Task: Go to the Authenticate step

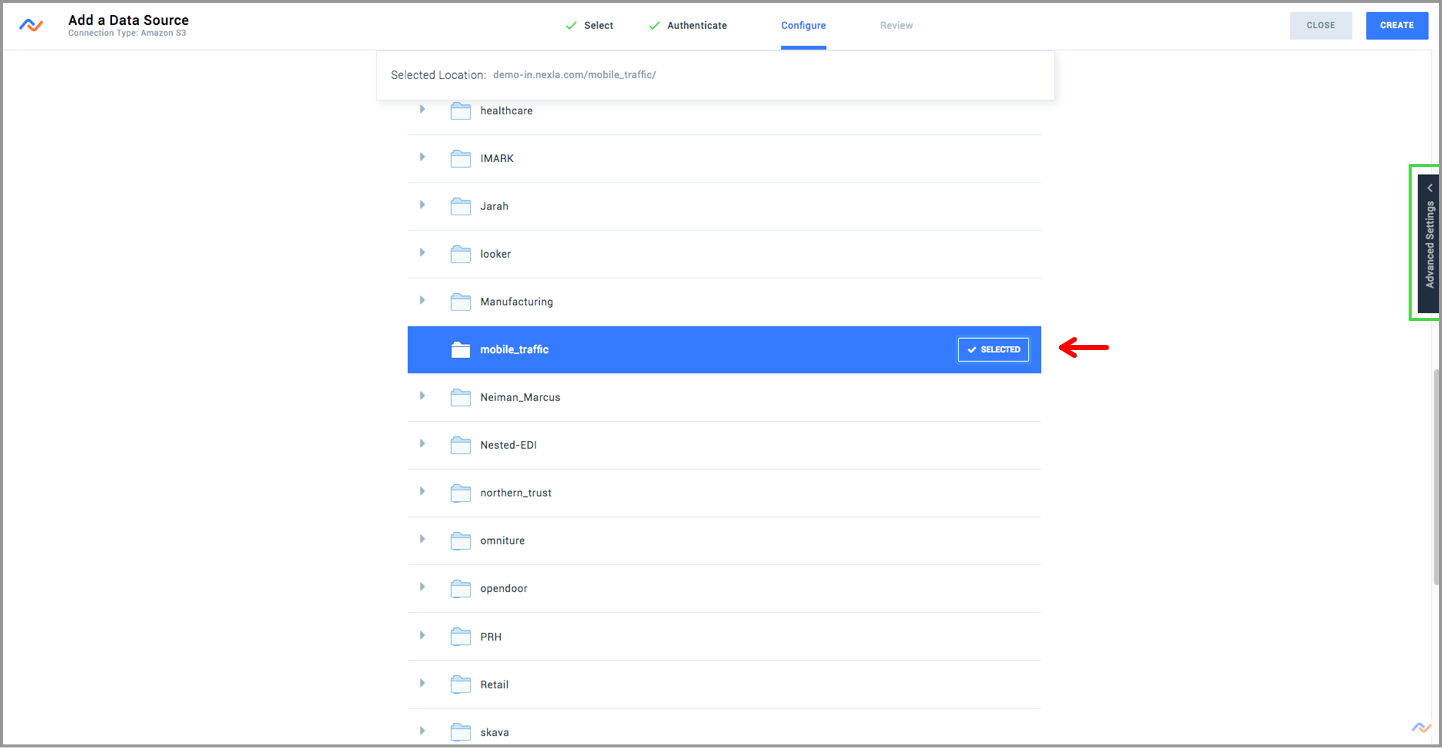Action: pos(688,25)
